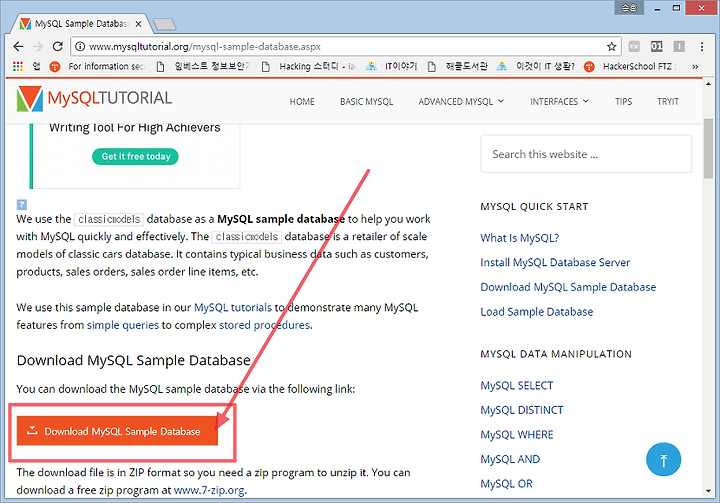Click orange Download MySQL Sample Database button
Viewport: 720px width, 503px height.
(117, 431)
